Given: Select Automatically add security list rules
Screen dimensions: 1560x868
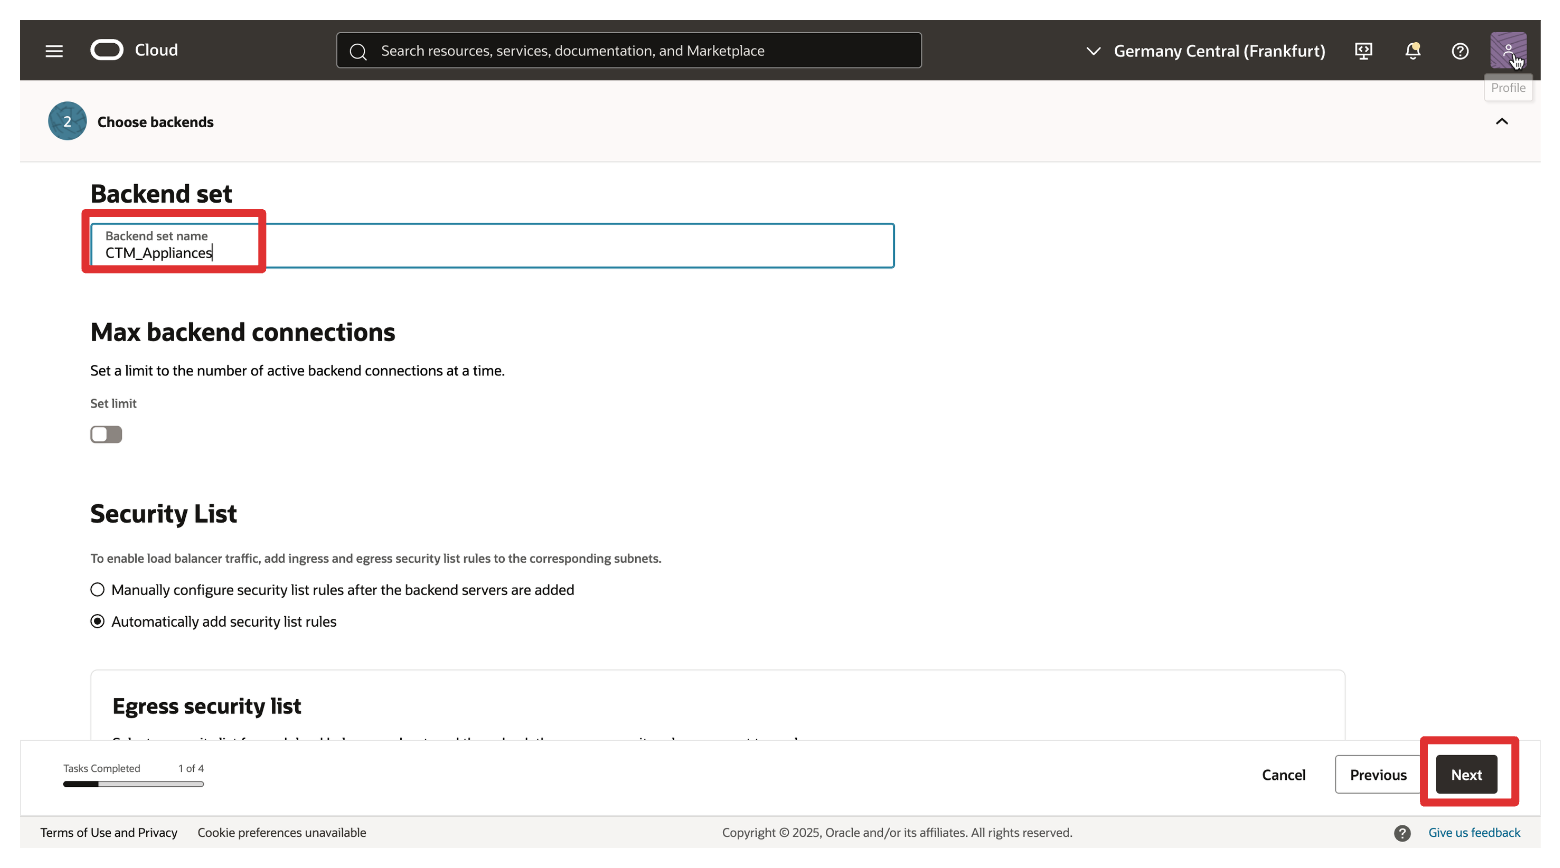Looking at the screenshot, I should (x=98, y=622).
